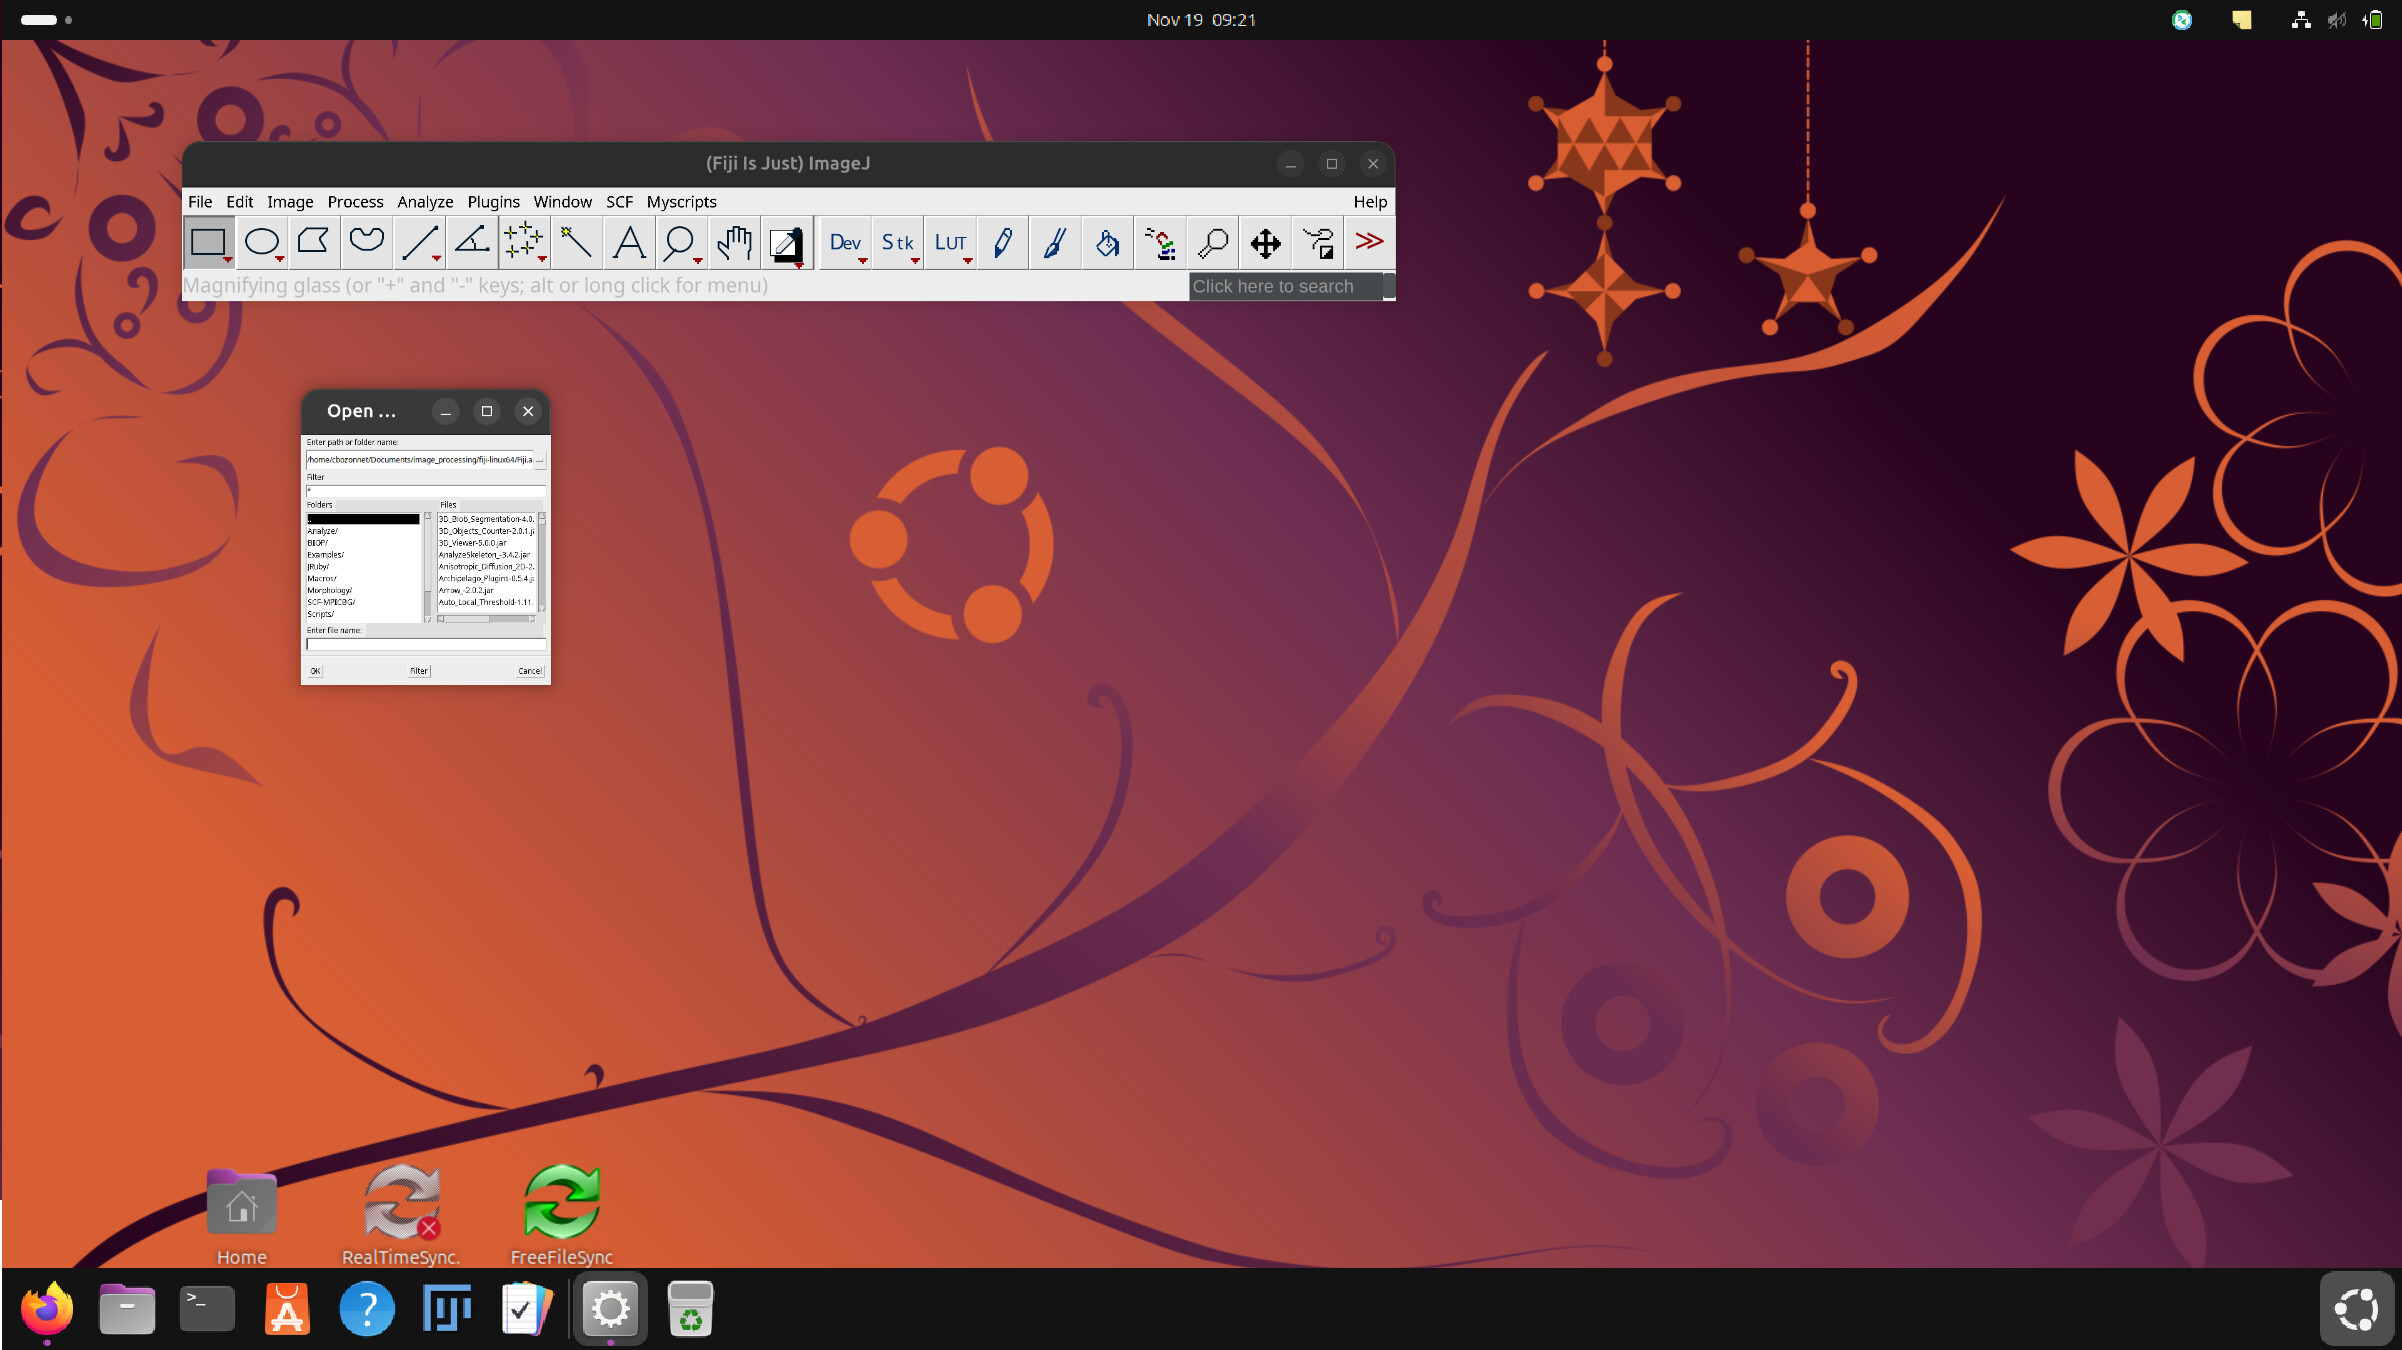The image size is (2402, 1350).
Task: Select the Flood Fill bucket tool
Action: click(x=1107, y=243)
